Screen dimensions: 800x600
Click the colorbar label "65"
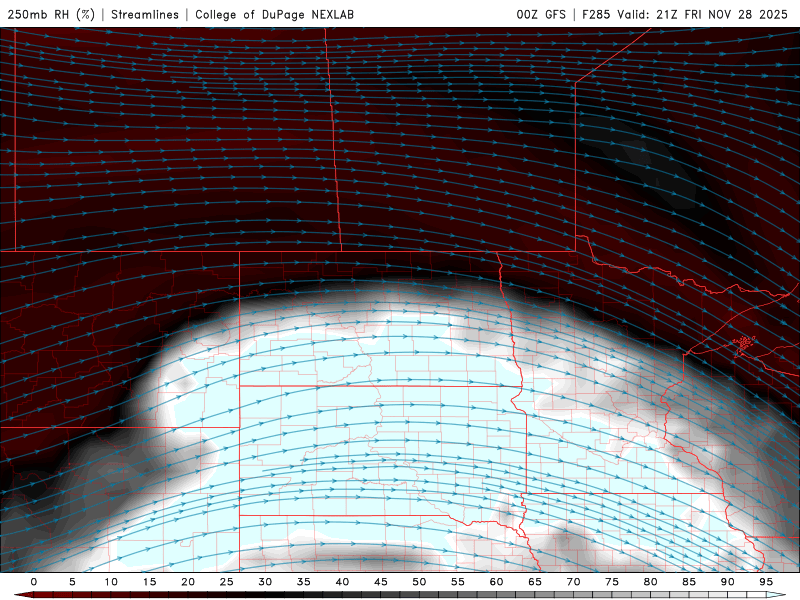coord(535,582)
